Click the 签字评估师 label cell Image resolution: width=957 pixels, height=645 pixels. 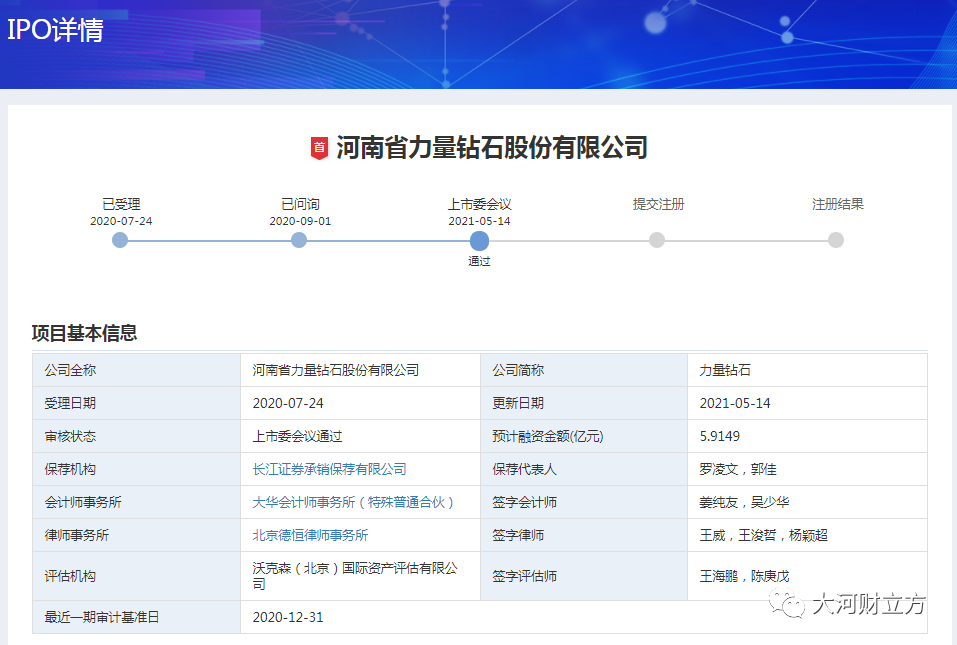(x=584, y=576)
